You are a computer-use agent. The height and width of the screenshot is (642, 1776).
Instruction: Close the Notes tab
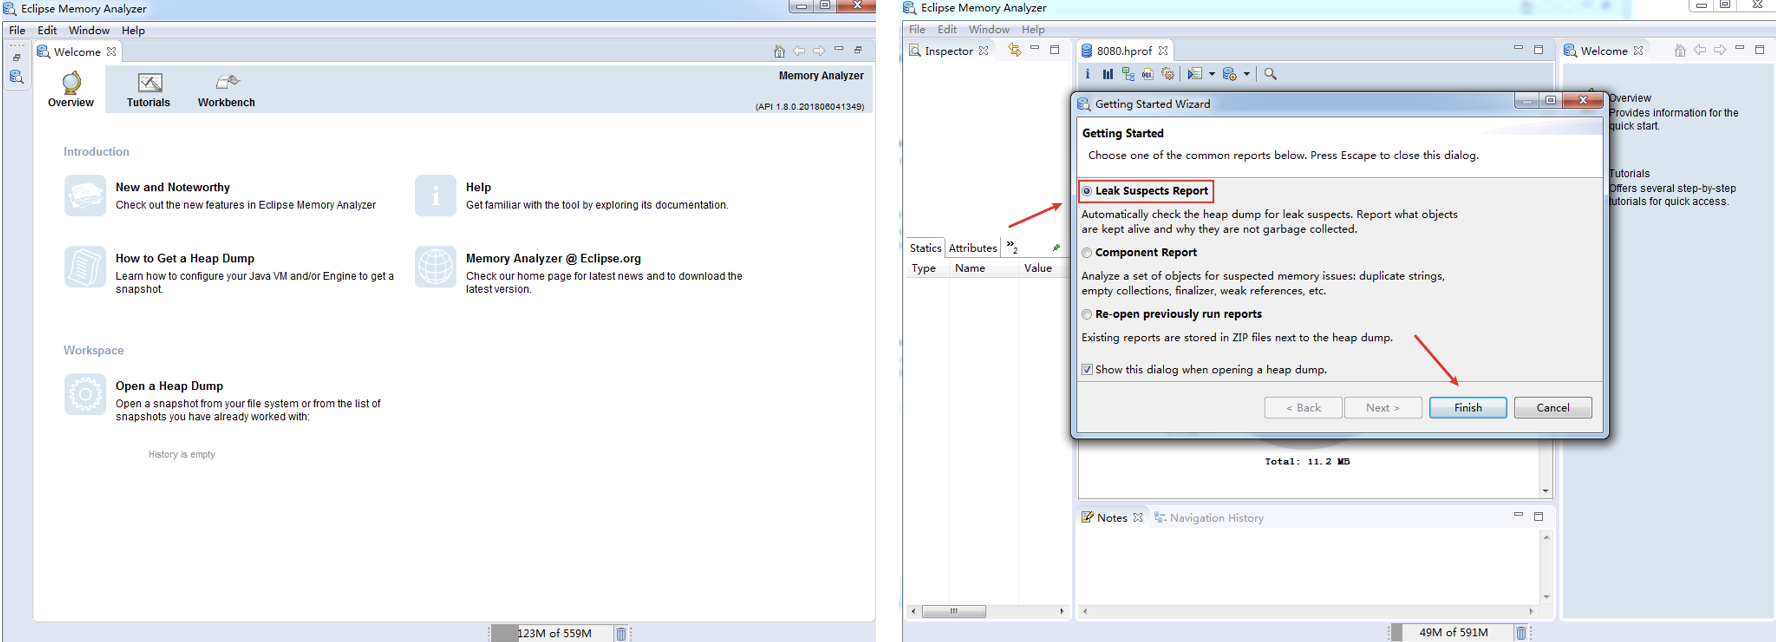[1138, 518]
